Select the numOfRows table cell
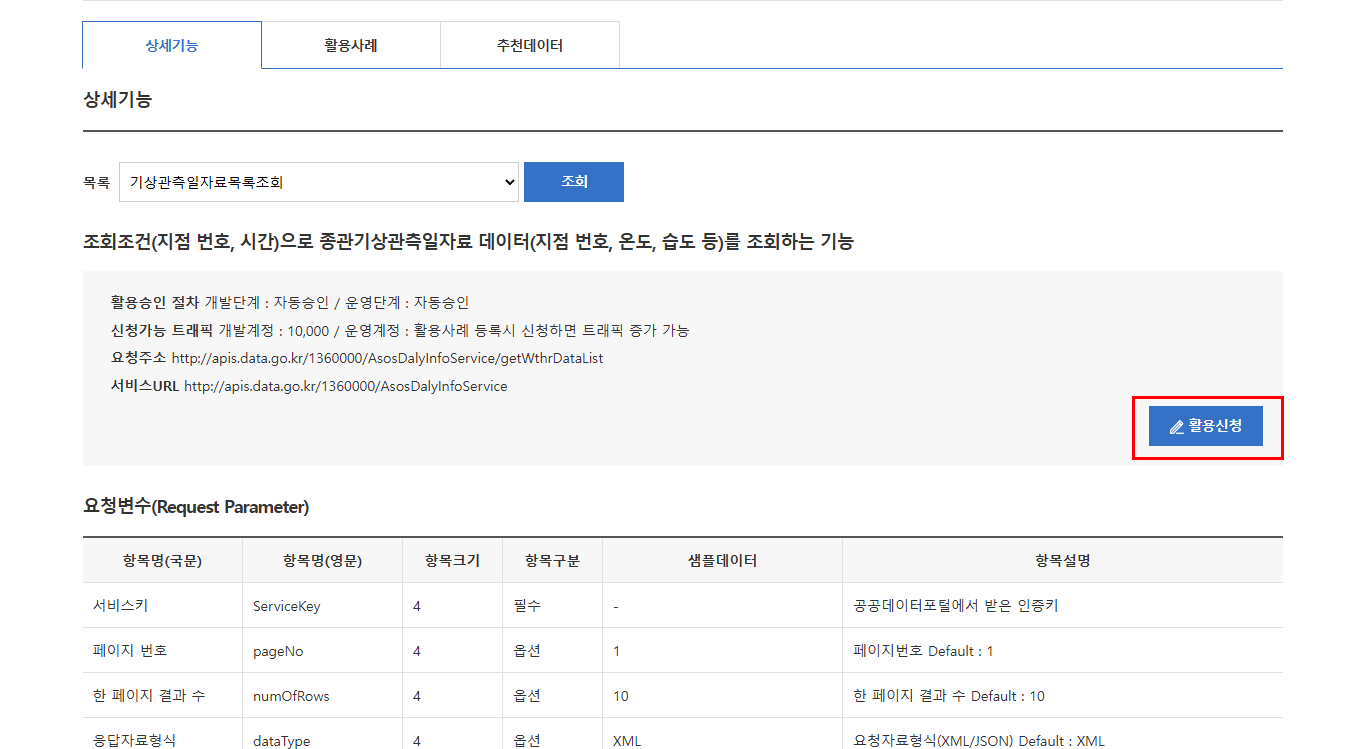 pyautogui.click(x=322, y=696)
